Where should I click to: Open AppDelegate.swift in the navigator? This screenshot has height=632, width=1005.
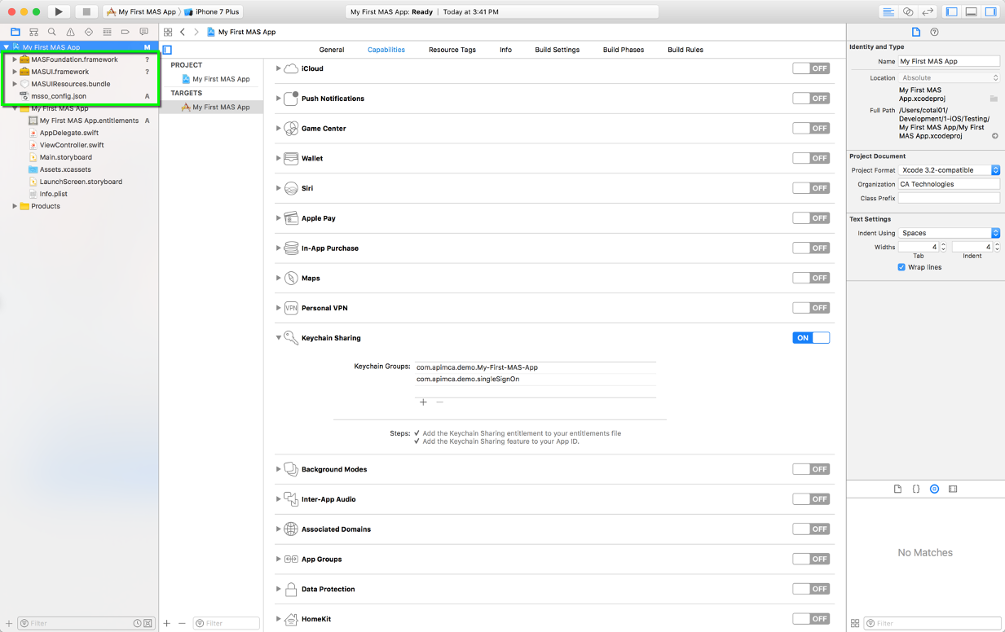[69, 133]
